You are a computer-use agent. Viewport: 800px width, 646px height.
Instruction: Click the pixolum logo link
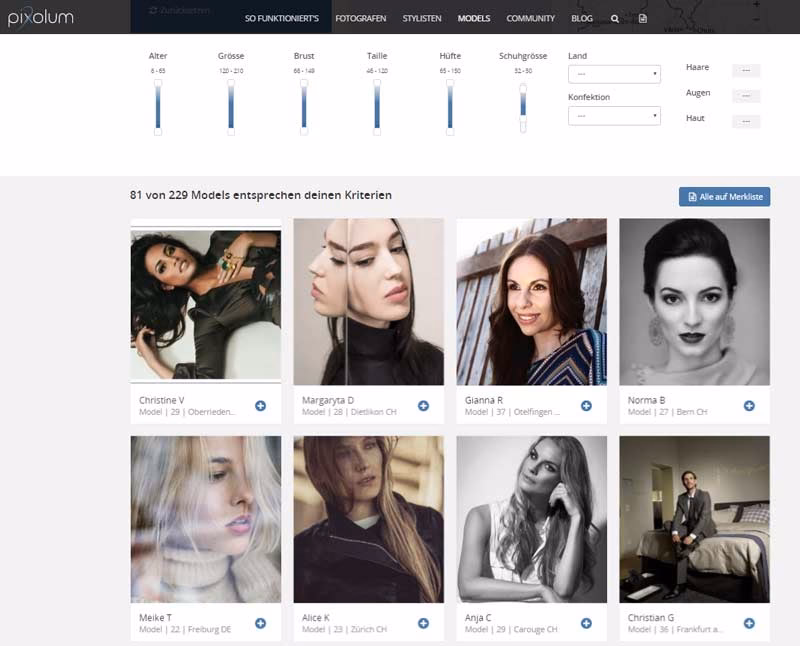coord(40,18)
